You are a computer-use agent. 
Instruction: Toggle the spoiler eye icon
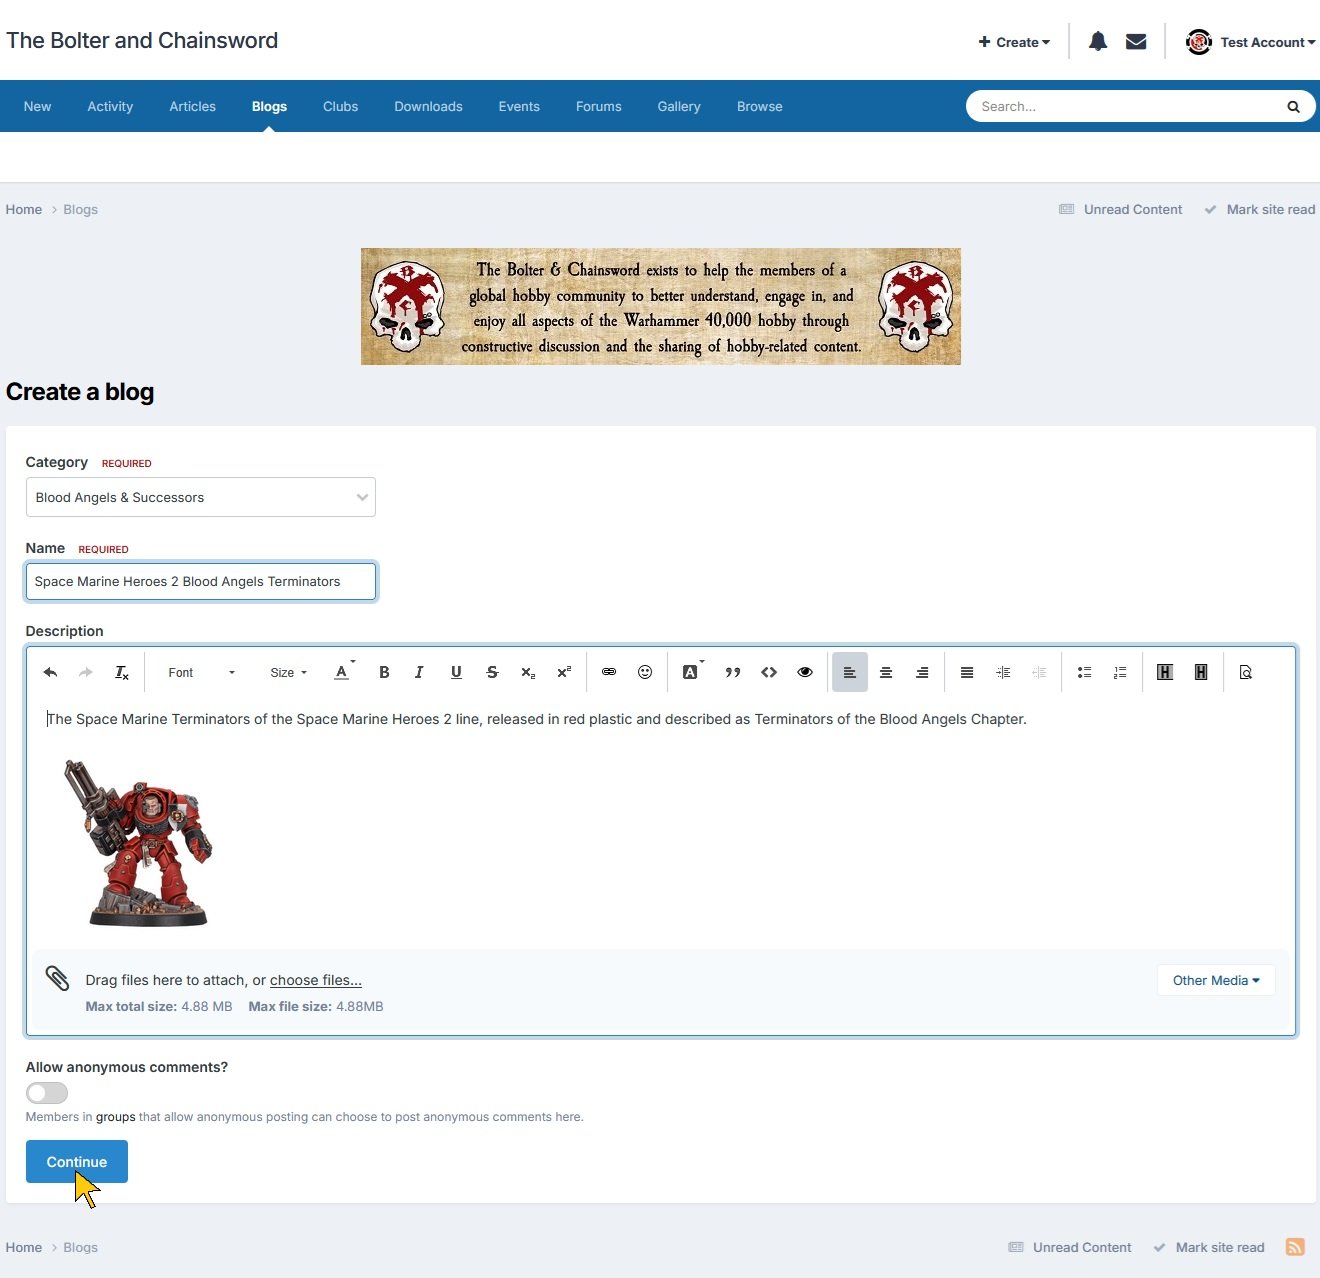tap(805, 673)
